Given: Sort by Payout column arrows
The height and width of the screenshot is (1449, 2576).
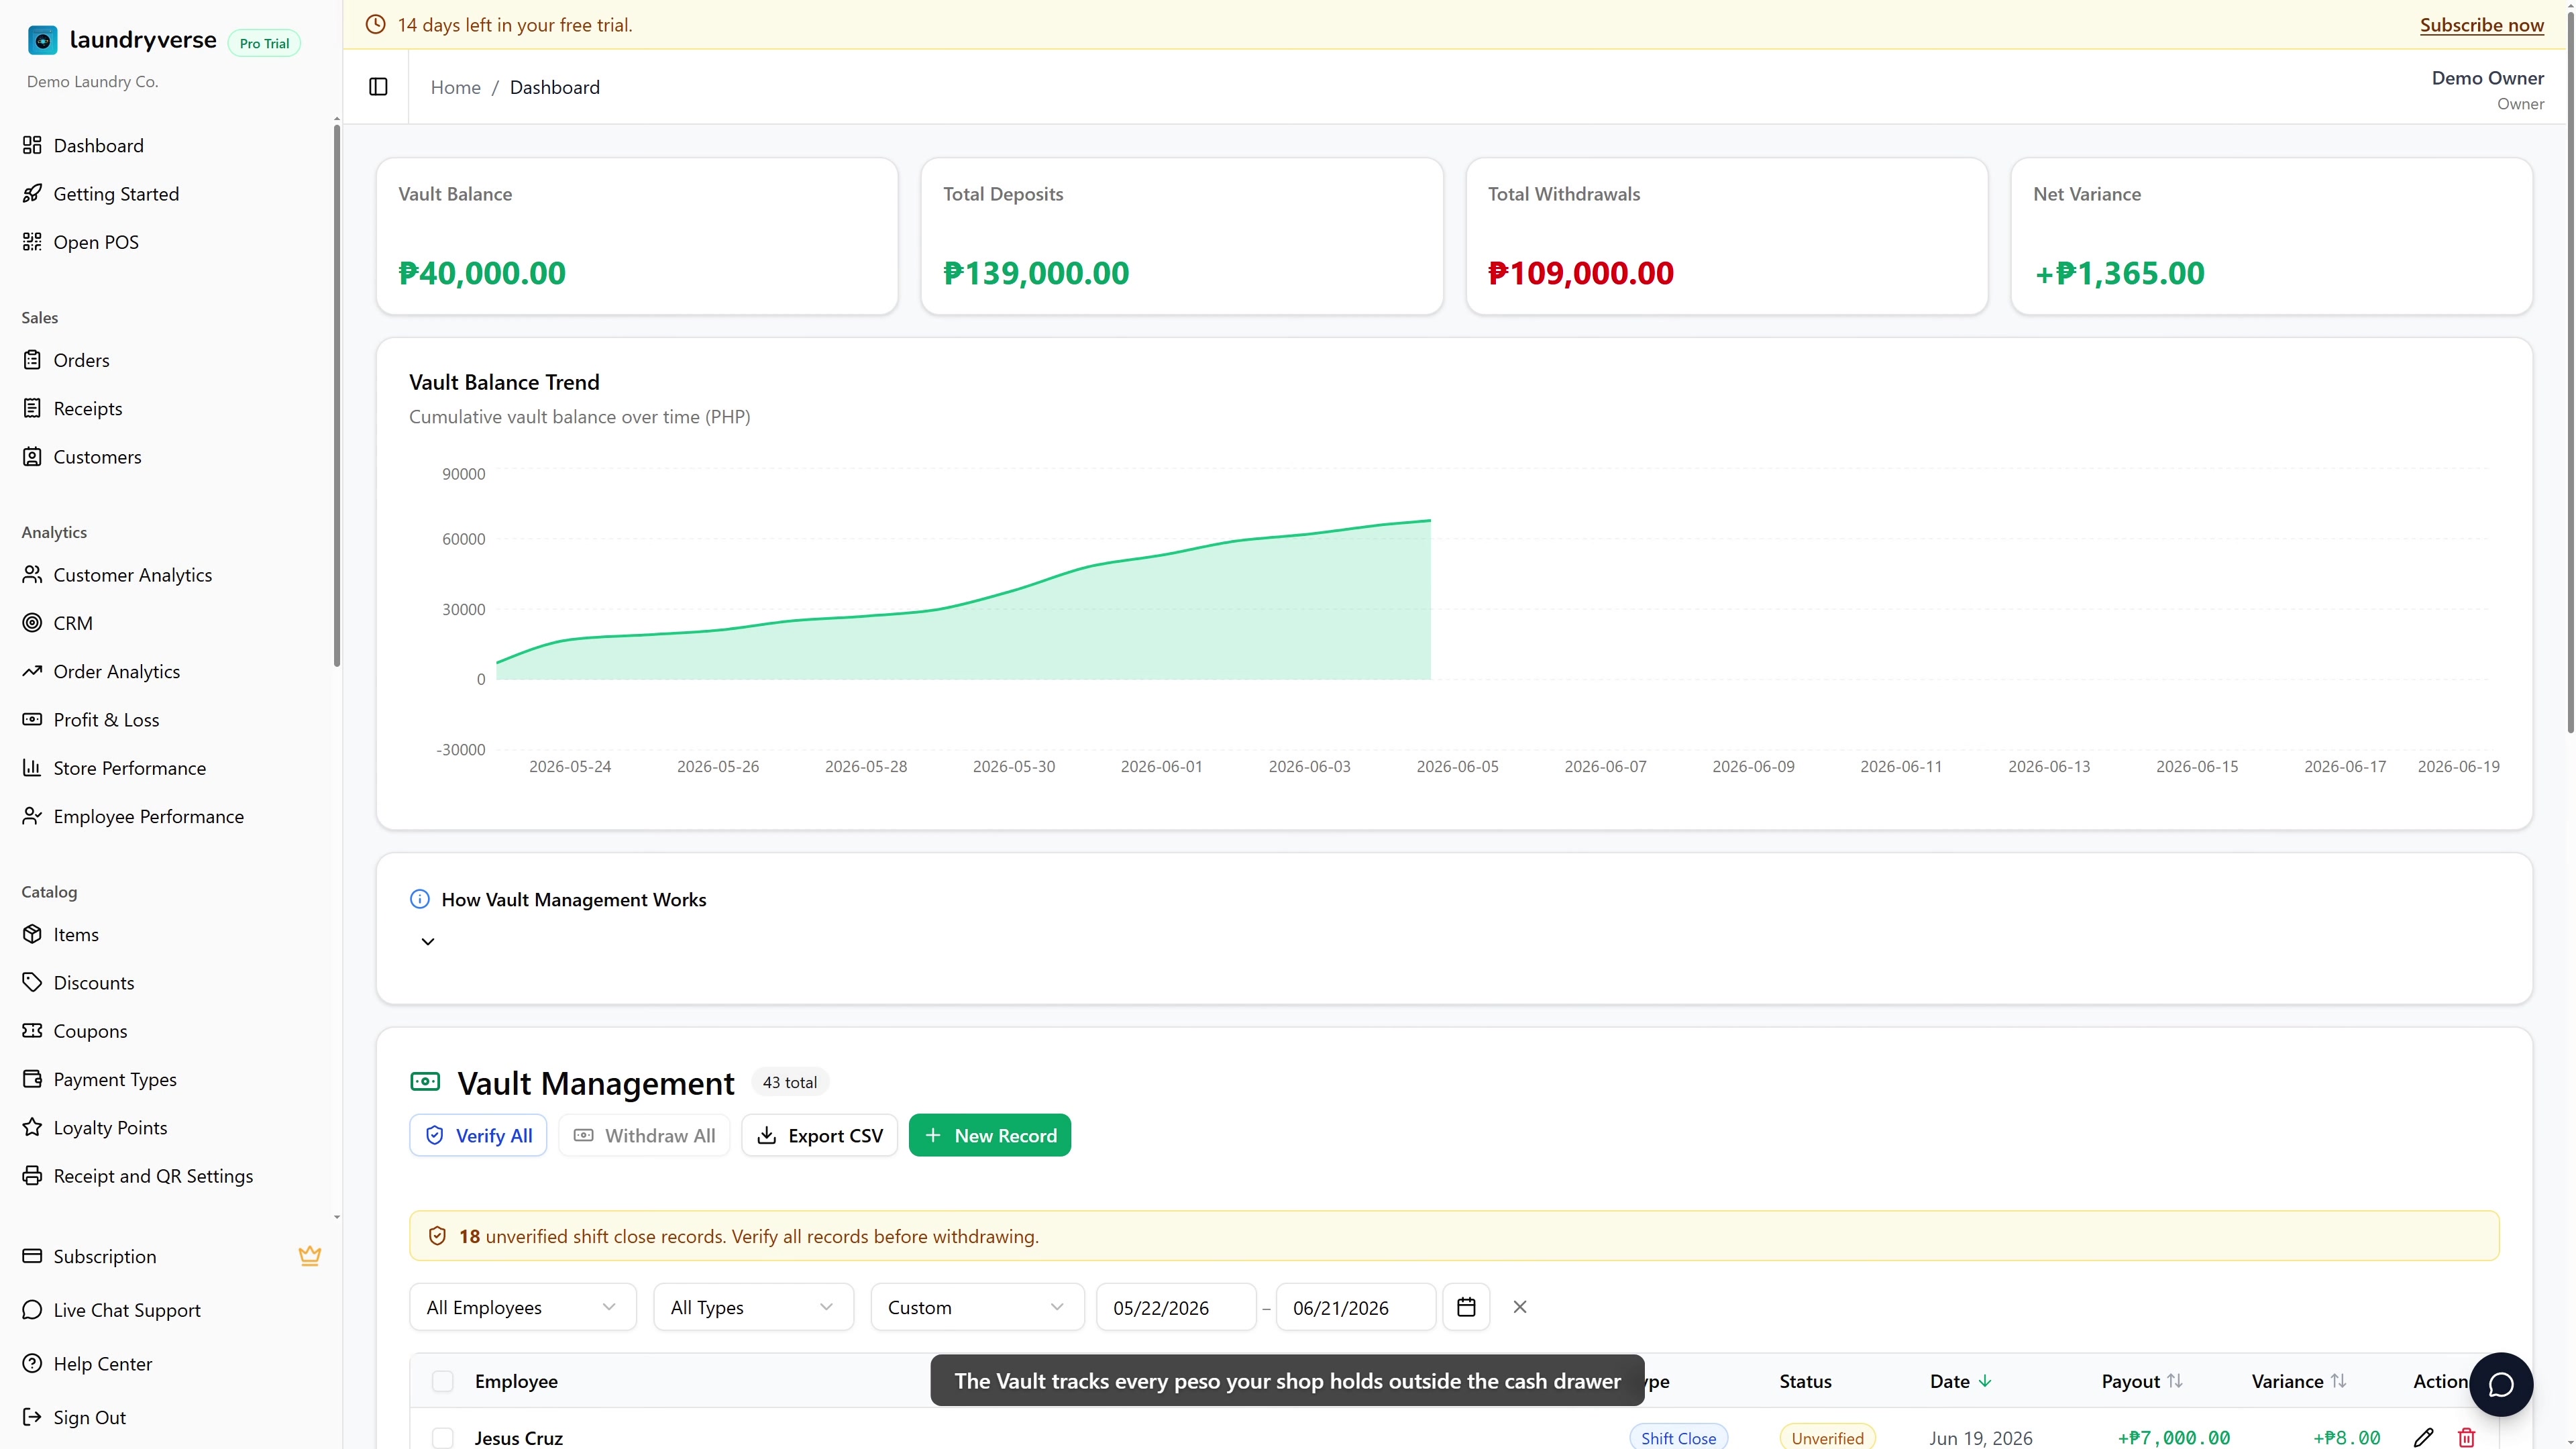Looking at the screenshot, I should 2175,1381.
